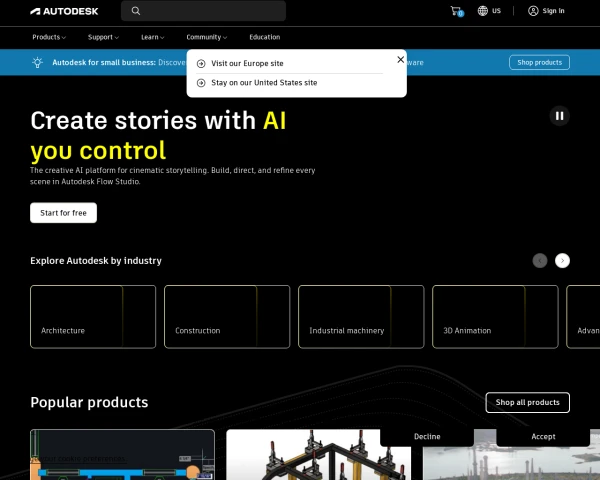Open the Education page
This screenshot has height=480, width=600.
click(x=265, y=37)
